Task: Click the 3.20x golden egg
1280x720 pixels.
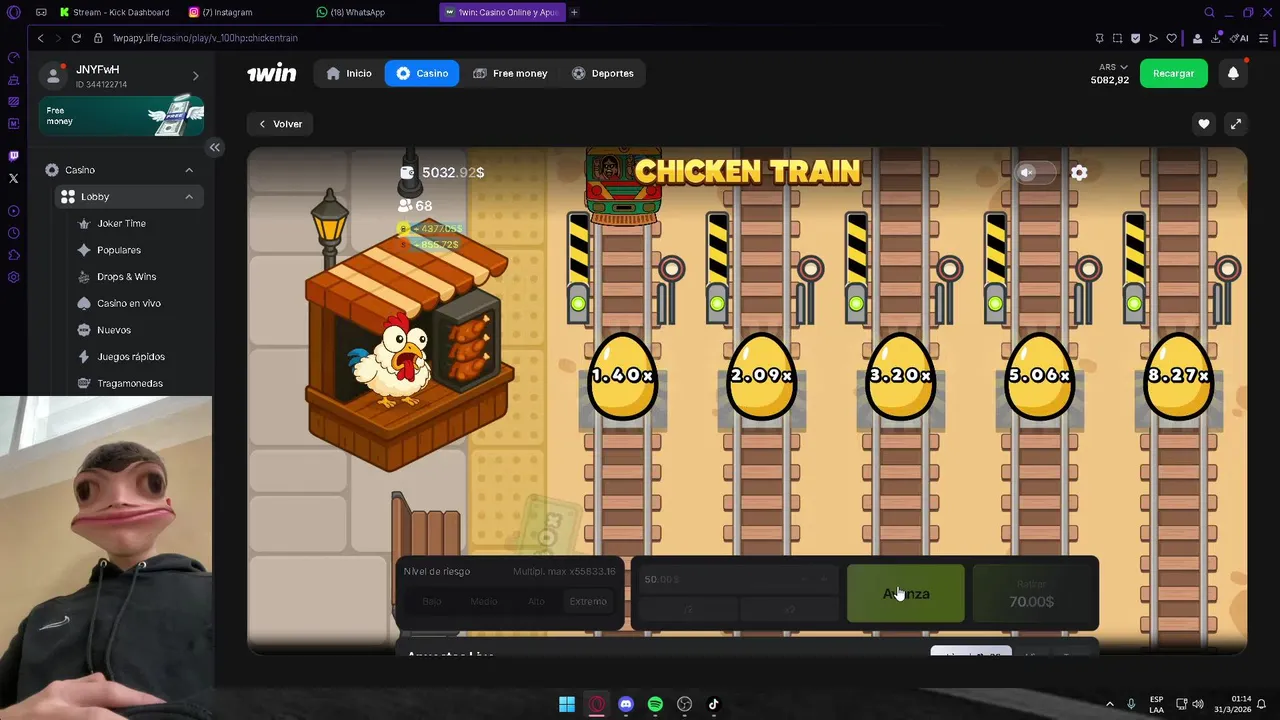Action: (x=901, y=376)
